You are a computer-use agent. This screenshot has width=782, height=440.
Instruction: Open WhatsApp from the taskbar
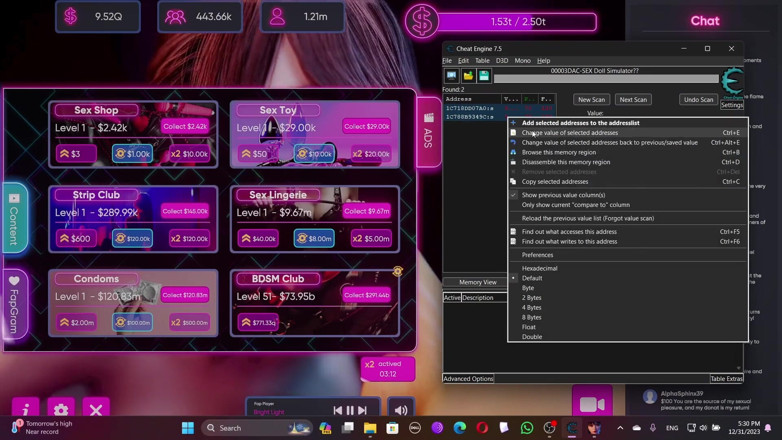click(x=527, y=428)
